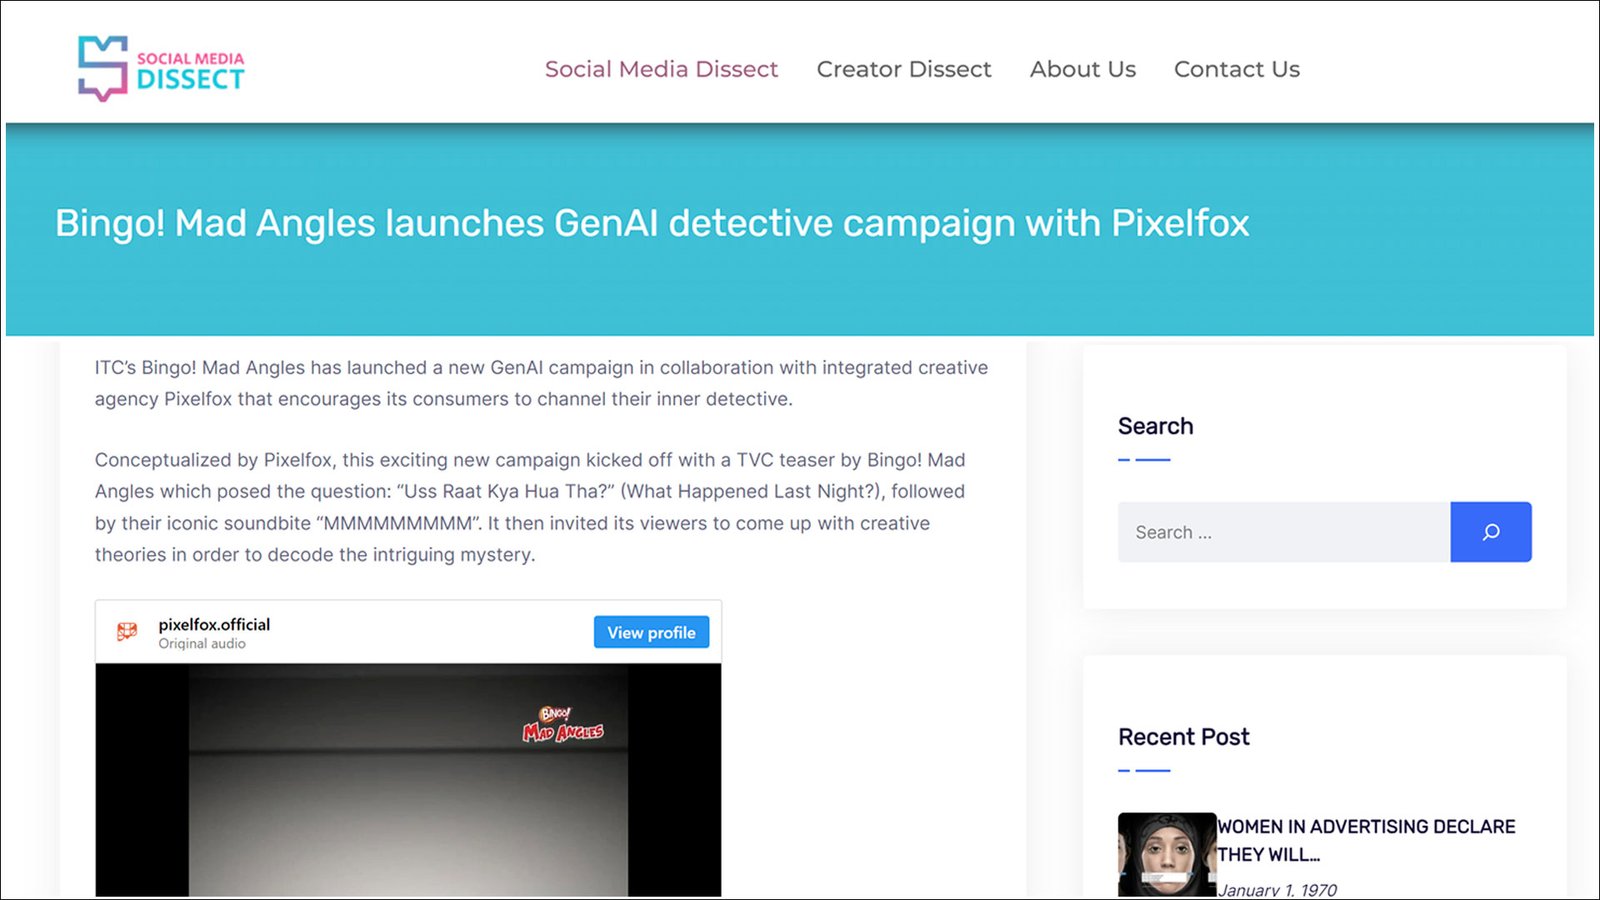Viewport: 1600px width, 900px height.
Task: Click the Recent Post heading
Action: point(1184,737)
